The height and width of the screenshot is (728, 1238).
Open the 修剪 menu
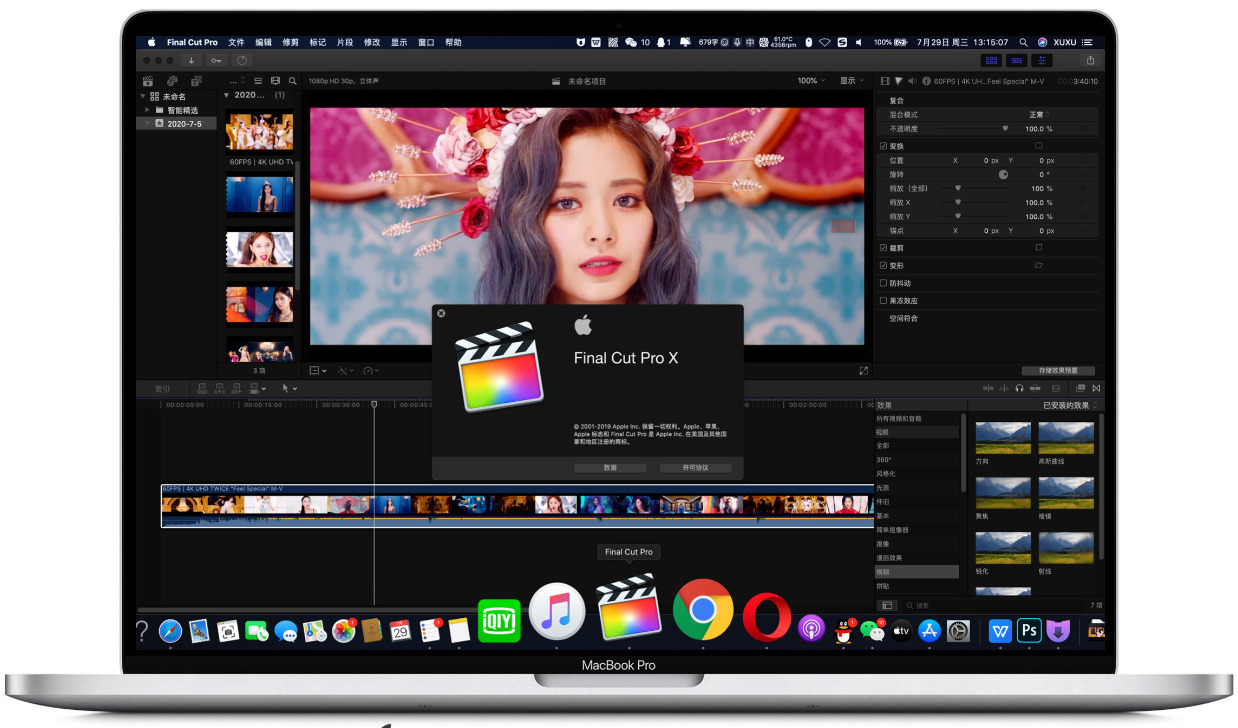(x=290, y=43)
